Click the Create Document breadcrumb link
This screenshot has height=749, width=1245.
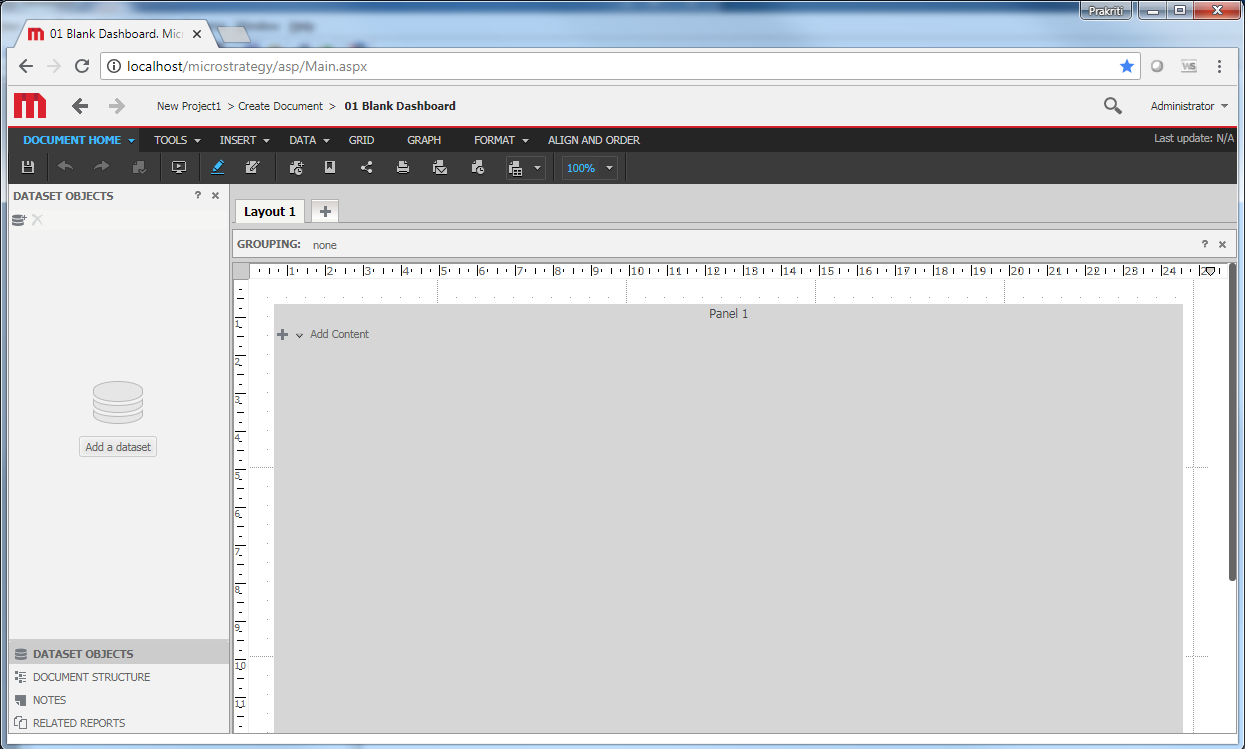(x=281, y=105)
